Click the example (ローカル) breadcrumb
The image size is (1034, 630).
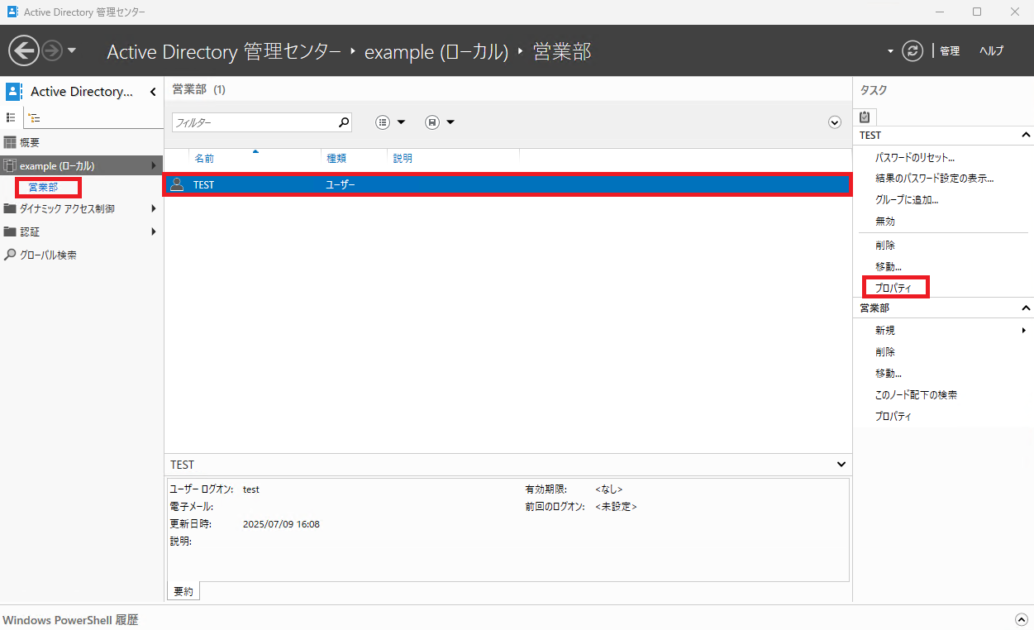point(437,51)
